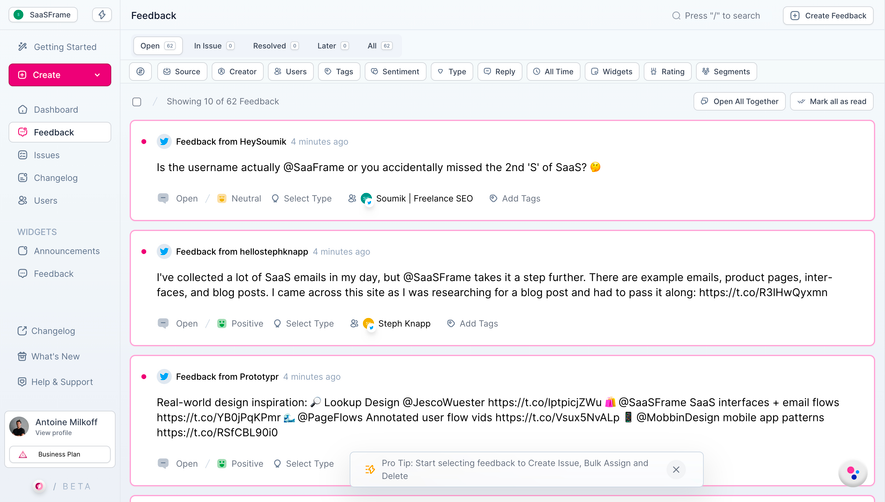Dismiss the Pro Tip notification
Image resolution: width=885 pixels, height=502 pixels.
click(676, 469)
